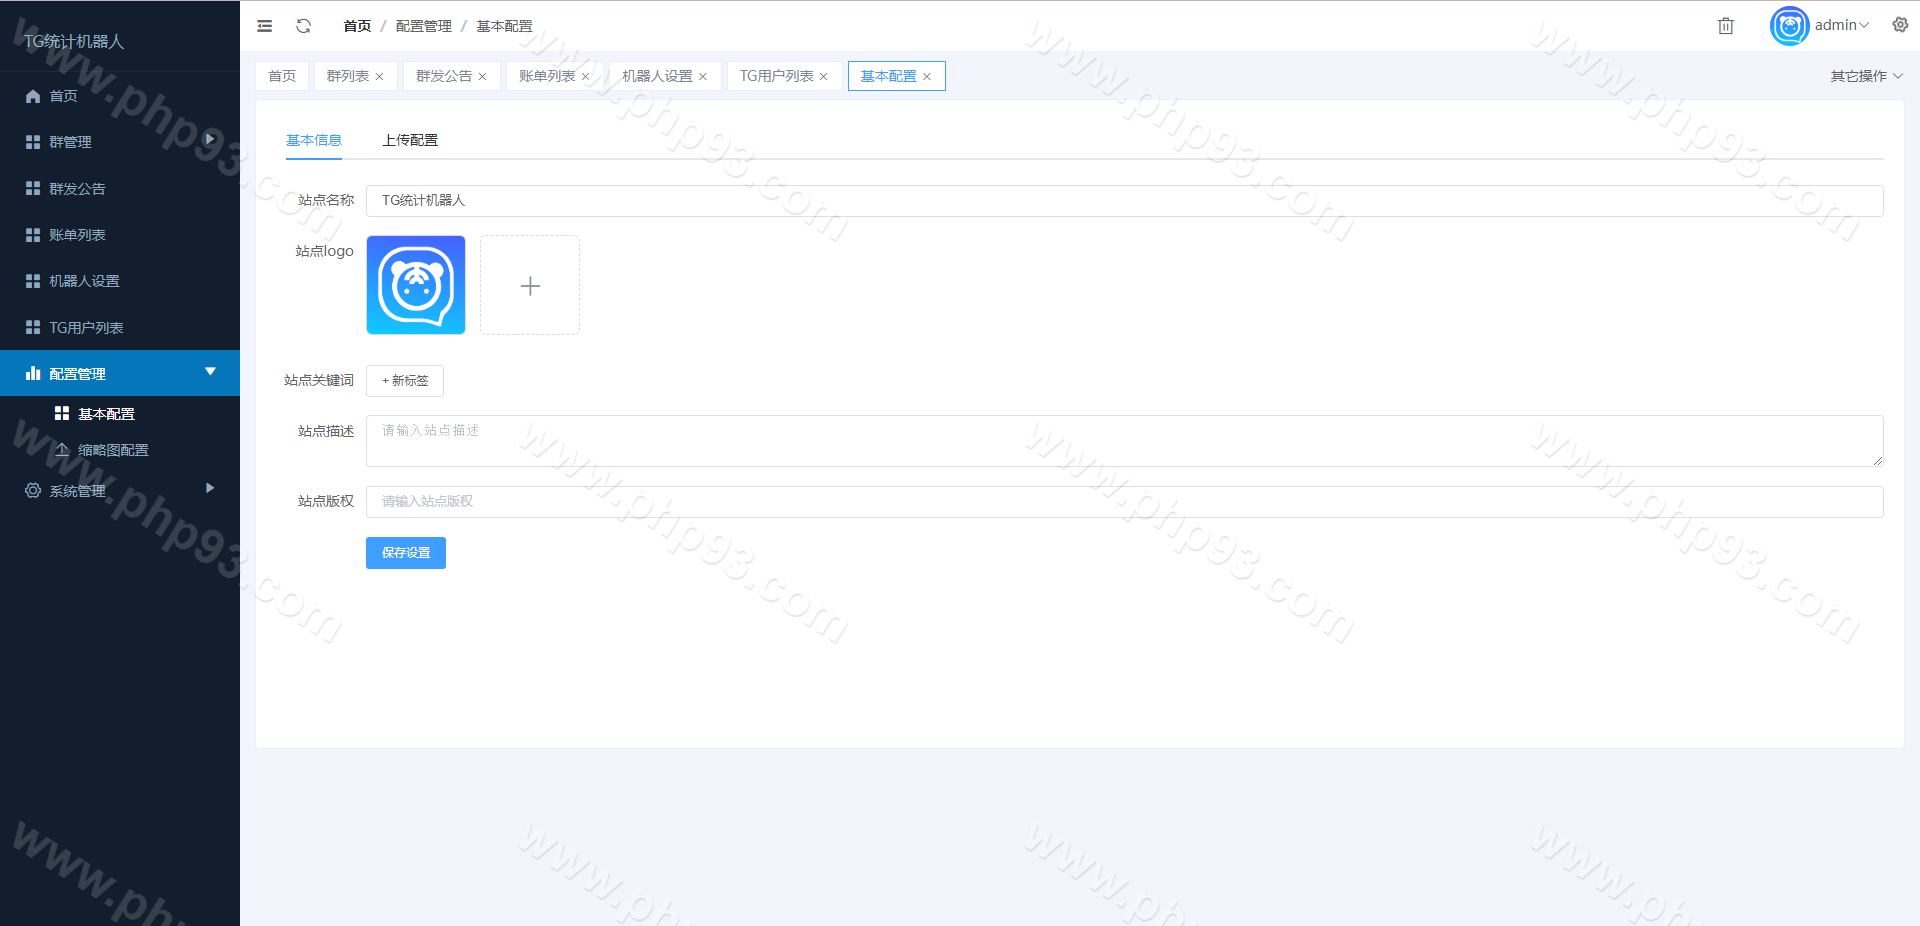Click the 保存设置 button
Image resolution: width=1920 pixels, height=926 pixels.
point(406,553)
